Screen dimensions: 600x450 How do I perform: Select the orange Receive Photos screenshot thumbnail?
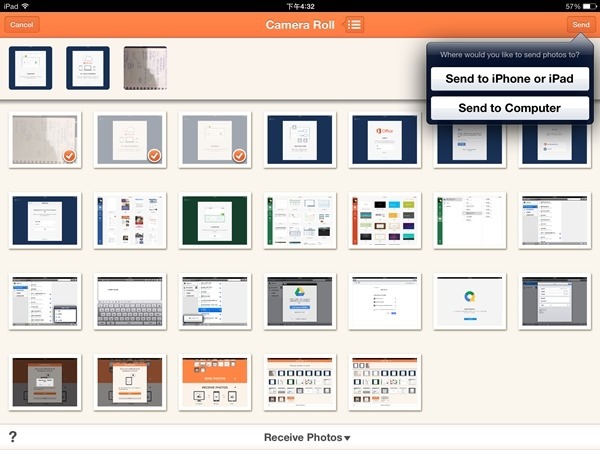coord(214,382)
